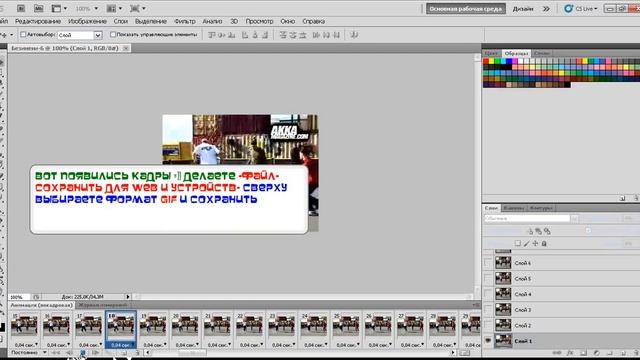Open the Анализ menu
640x360 pixels.
click(x=212, y=21)
